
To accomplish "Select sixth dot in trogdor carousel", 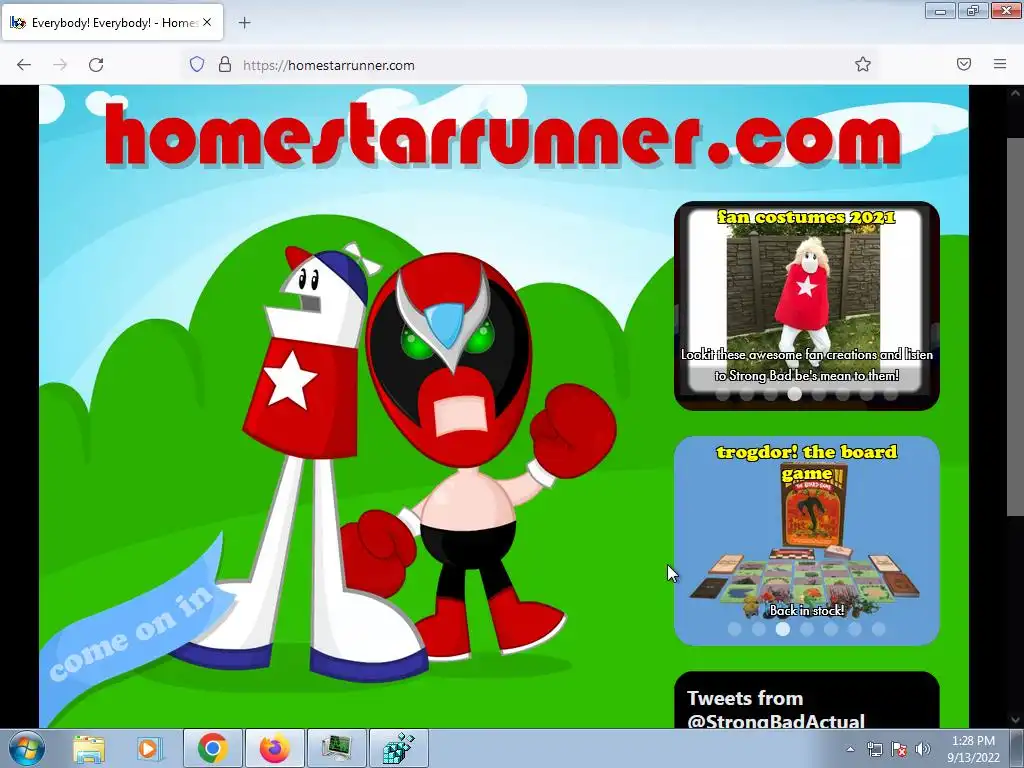I will [855, 629].
